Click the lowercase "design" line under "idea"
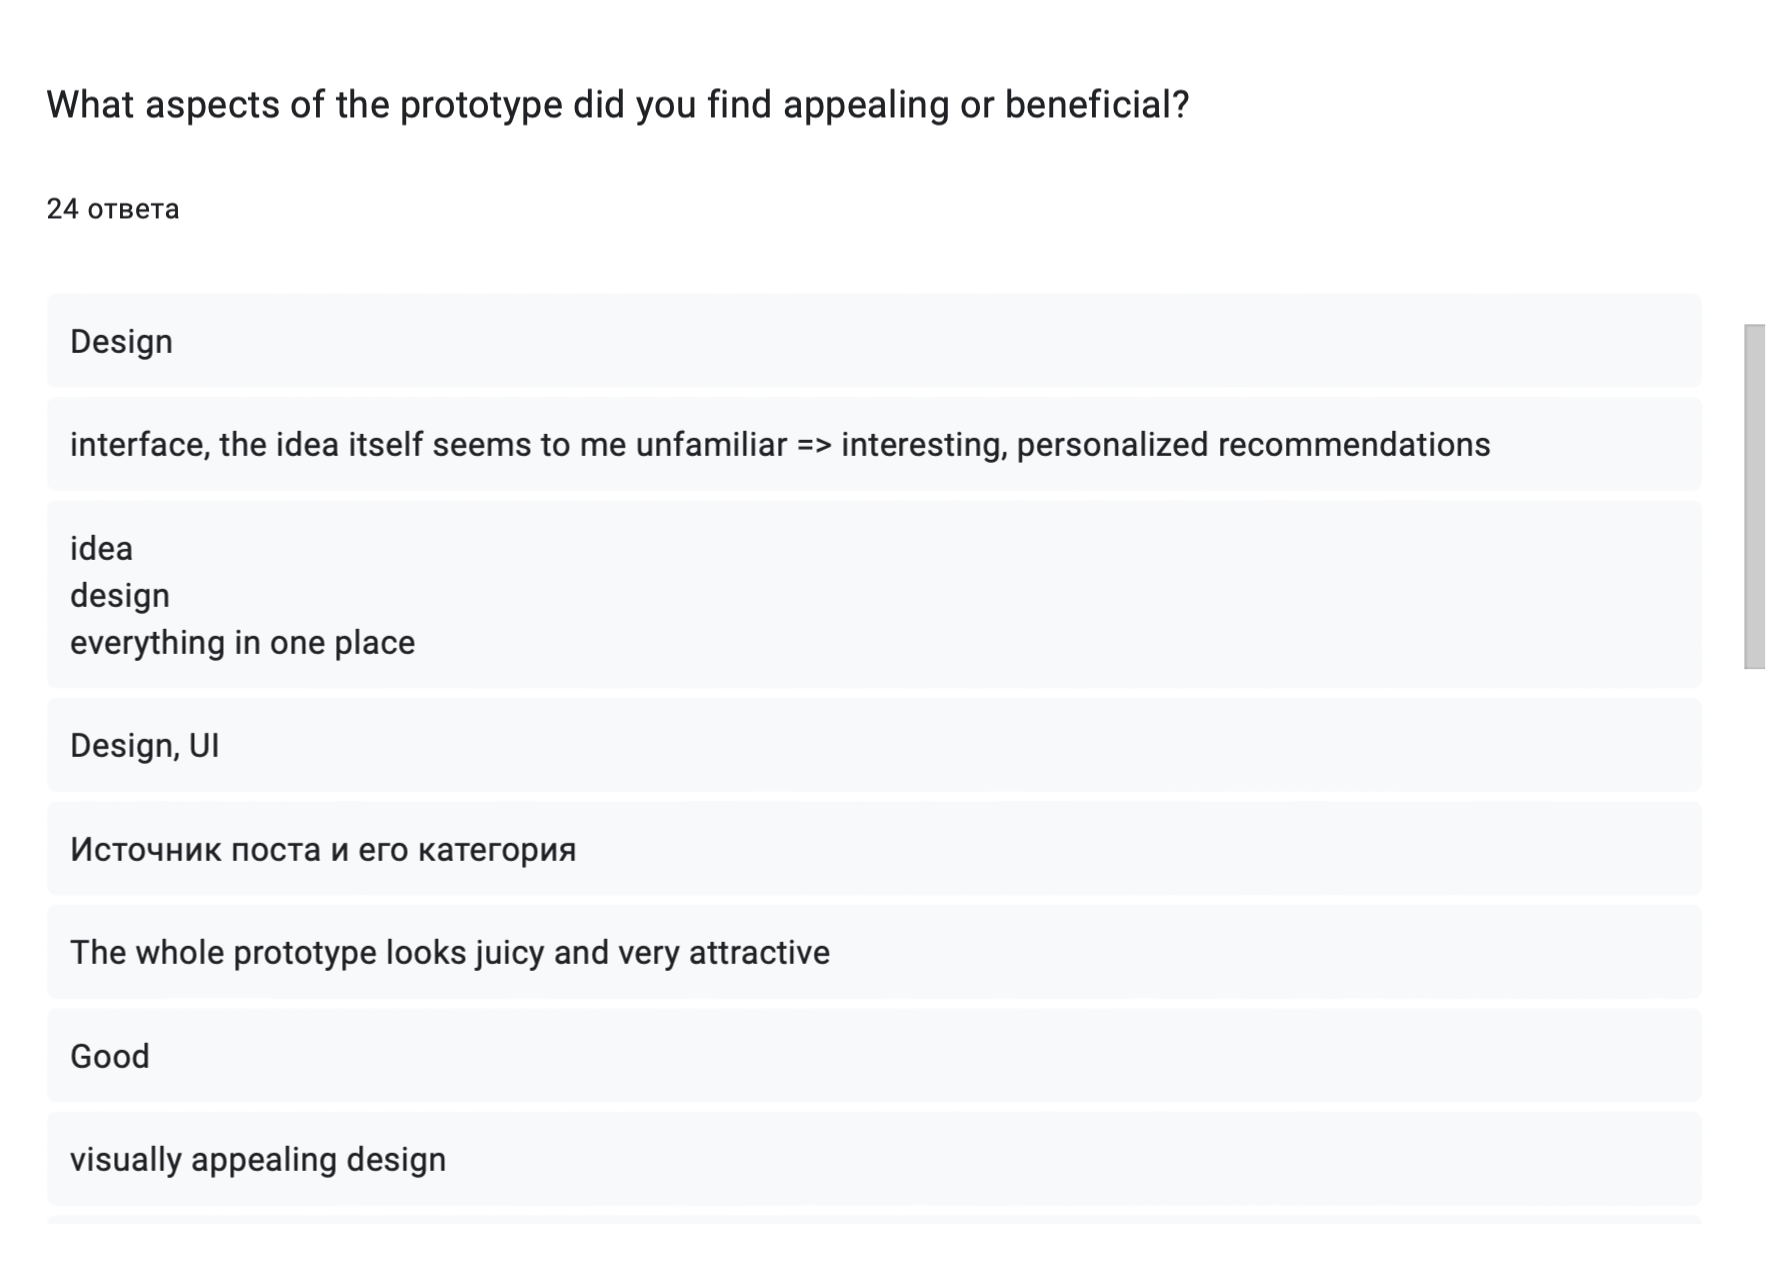The width and height of the screenshot is (1786, 1268). (x=120, y=596)
